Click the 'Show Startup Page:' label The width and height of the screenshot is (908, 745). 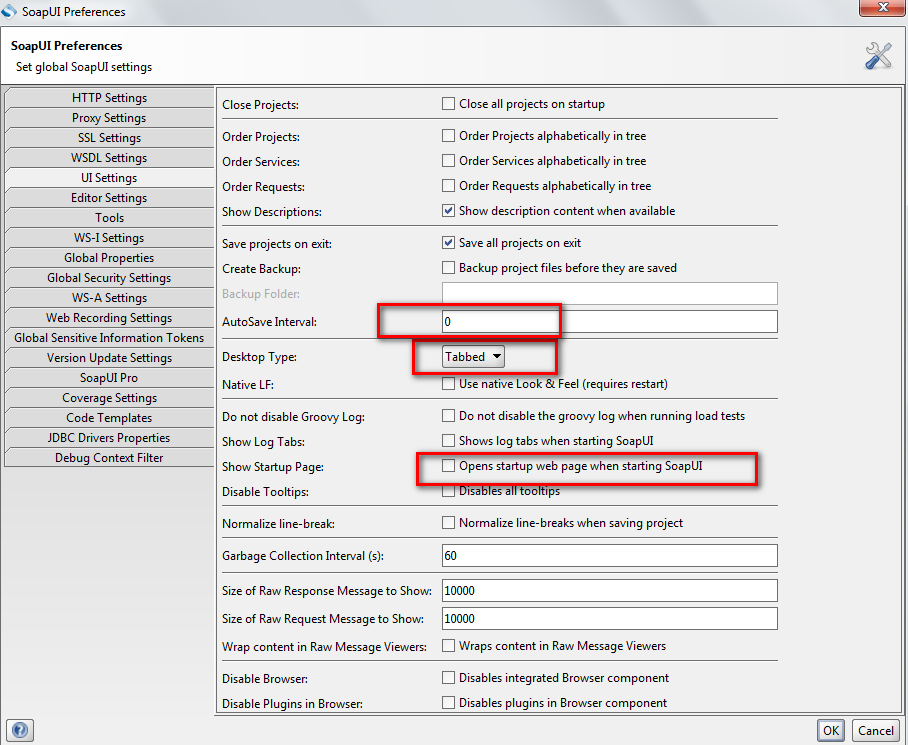pos(273,467)
